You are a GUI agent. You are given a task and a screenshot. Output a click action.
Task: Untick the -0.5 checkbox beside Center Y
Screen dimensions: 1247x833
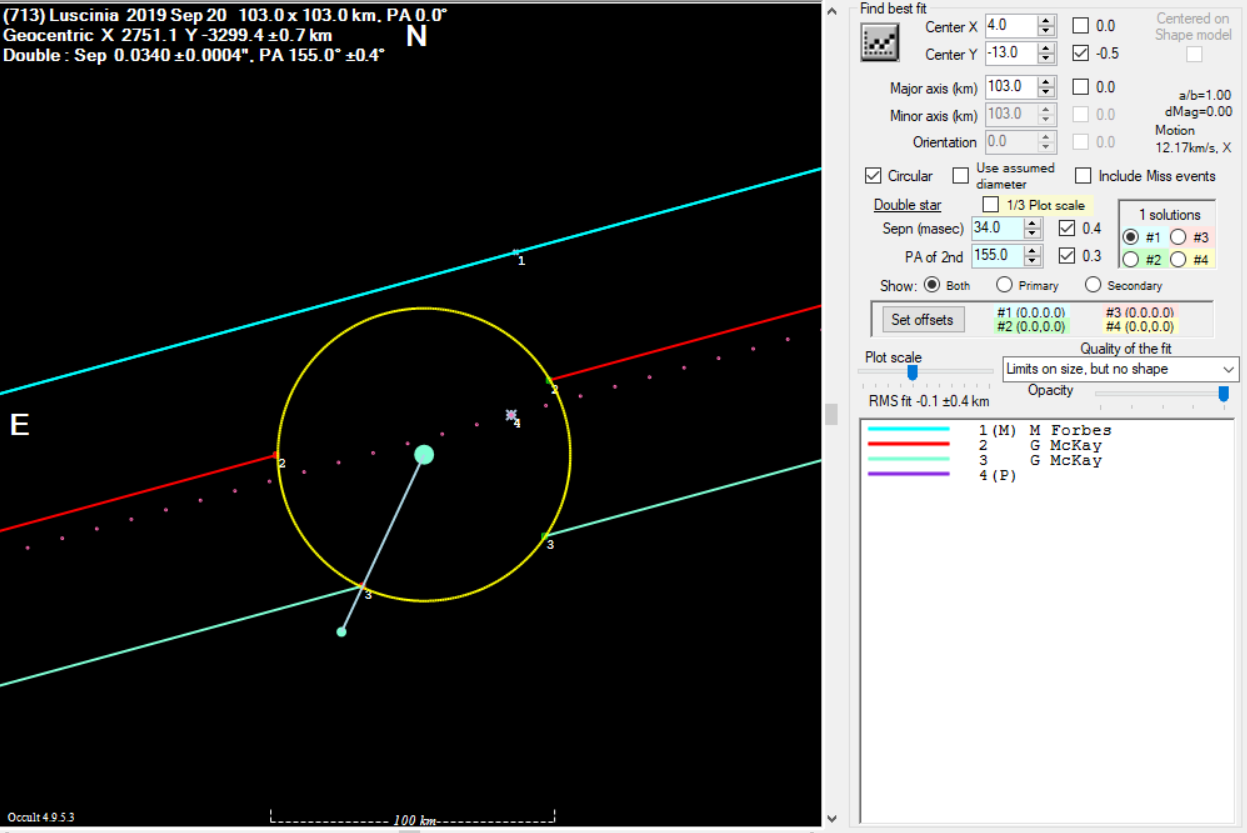[1081, 53]
